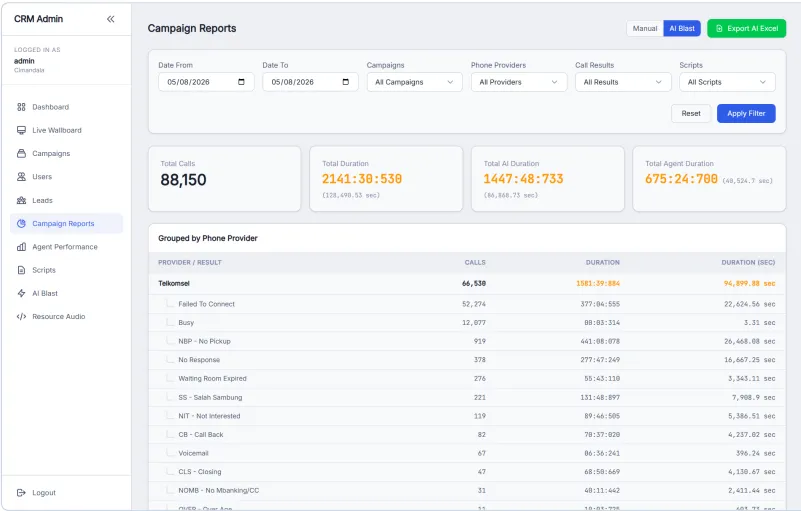Switch to AI Blast report mode
The image size is (801, 511).
pos(682,29)
